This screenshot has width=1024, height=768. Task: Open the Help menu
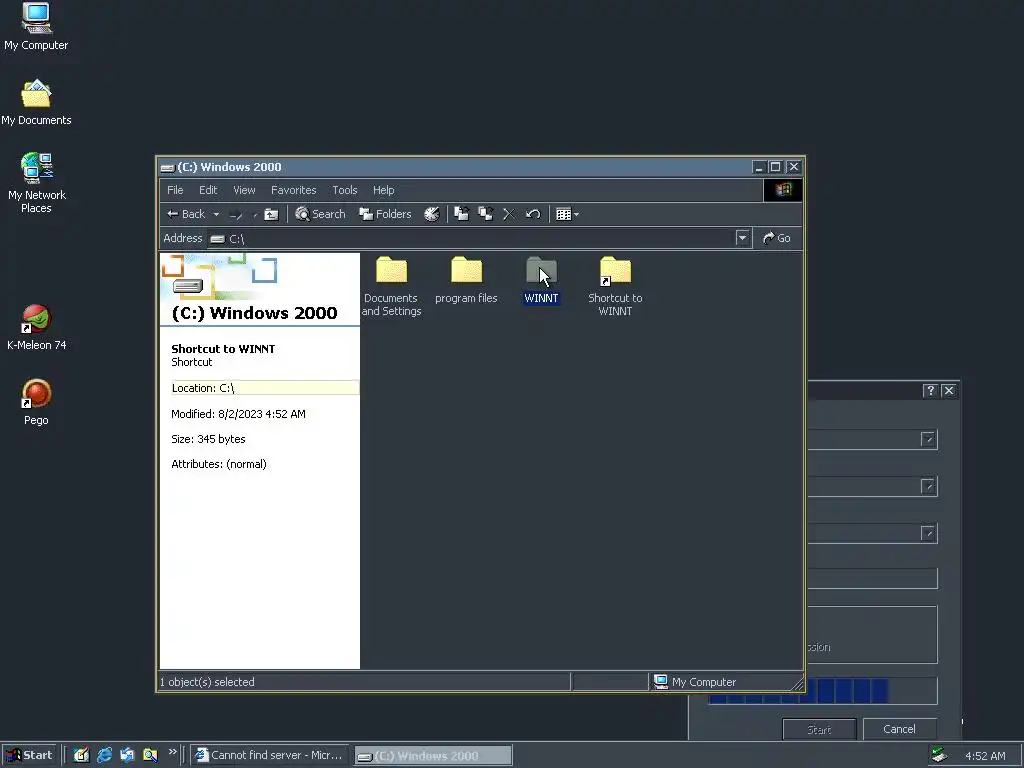coord(383,190)
